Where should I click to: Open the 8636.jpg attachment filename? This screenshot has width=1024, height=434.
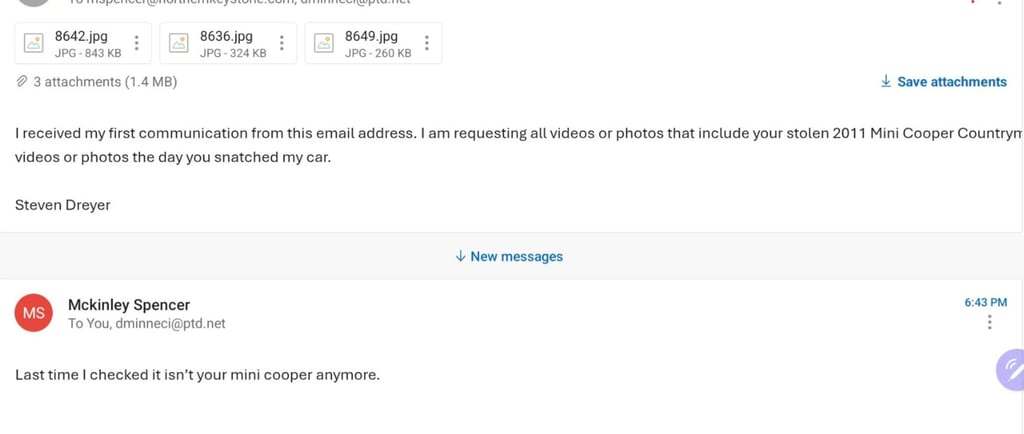pos(226,36)
